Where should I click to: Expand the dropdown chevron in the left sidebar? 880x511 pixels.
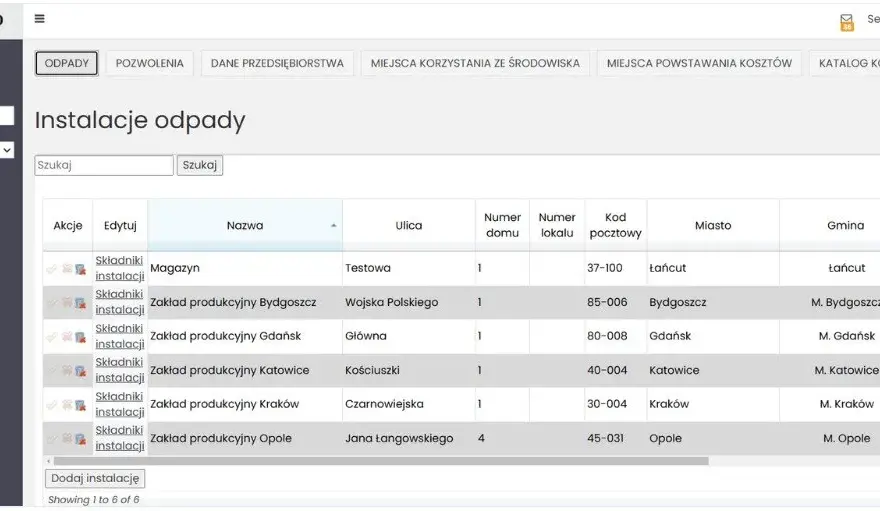pyautogui.click(x=7, y=150)
